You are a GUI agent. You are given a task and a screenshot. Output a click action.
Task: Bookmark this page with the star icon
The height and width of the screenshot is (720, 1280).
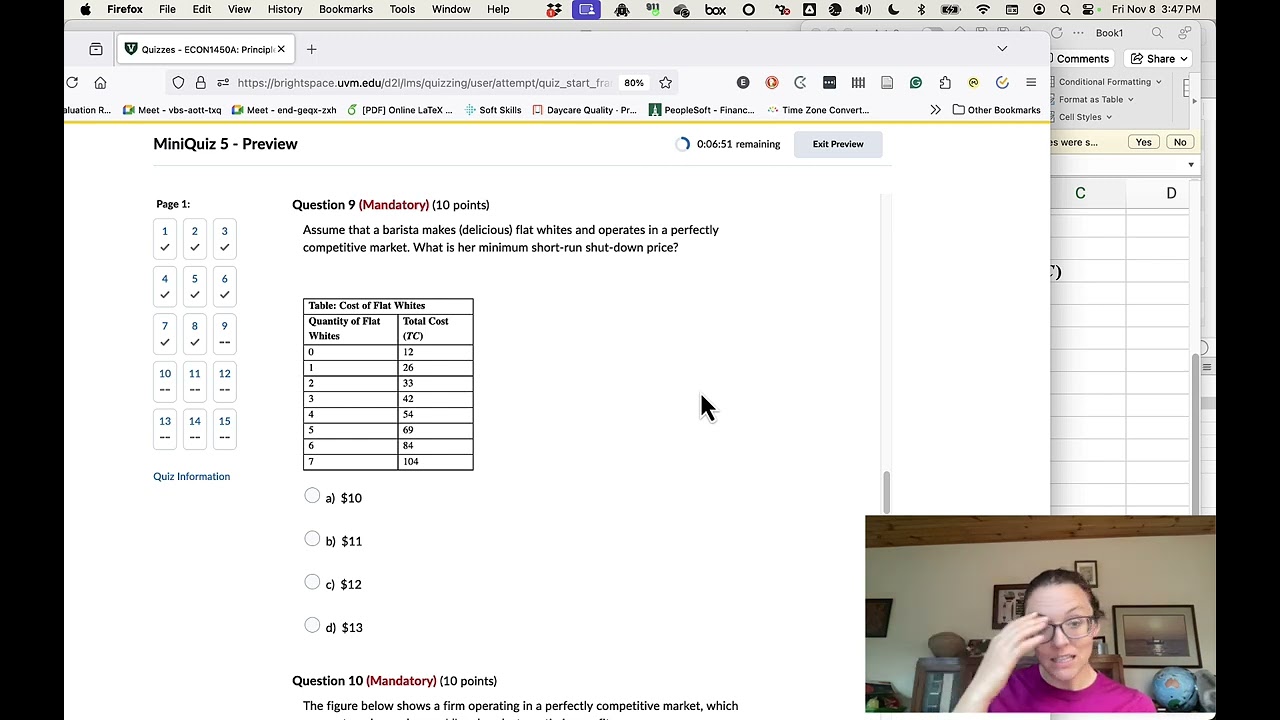pyautogui.click(x=666, y=83)
